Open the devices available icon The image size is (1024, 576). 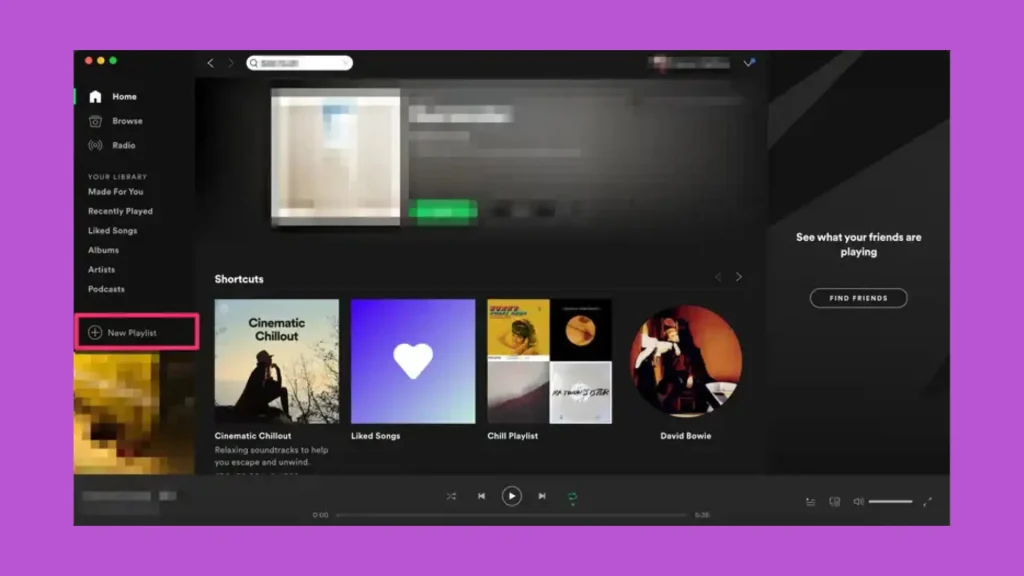tap(832, 500)
